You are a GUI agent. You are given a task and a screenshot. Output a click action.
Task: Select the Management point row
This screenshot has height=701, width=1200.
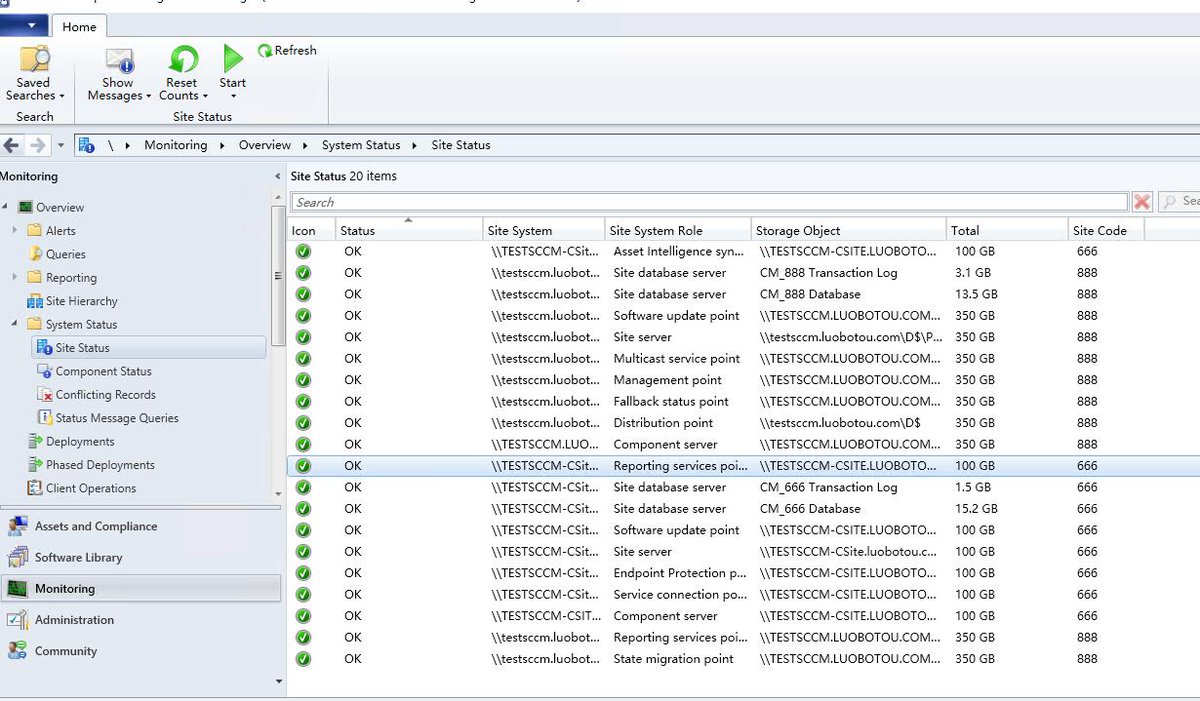click(743, 380)
